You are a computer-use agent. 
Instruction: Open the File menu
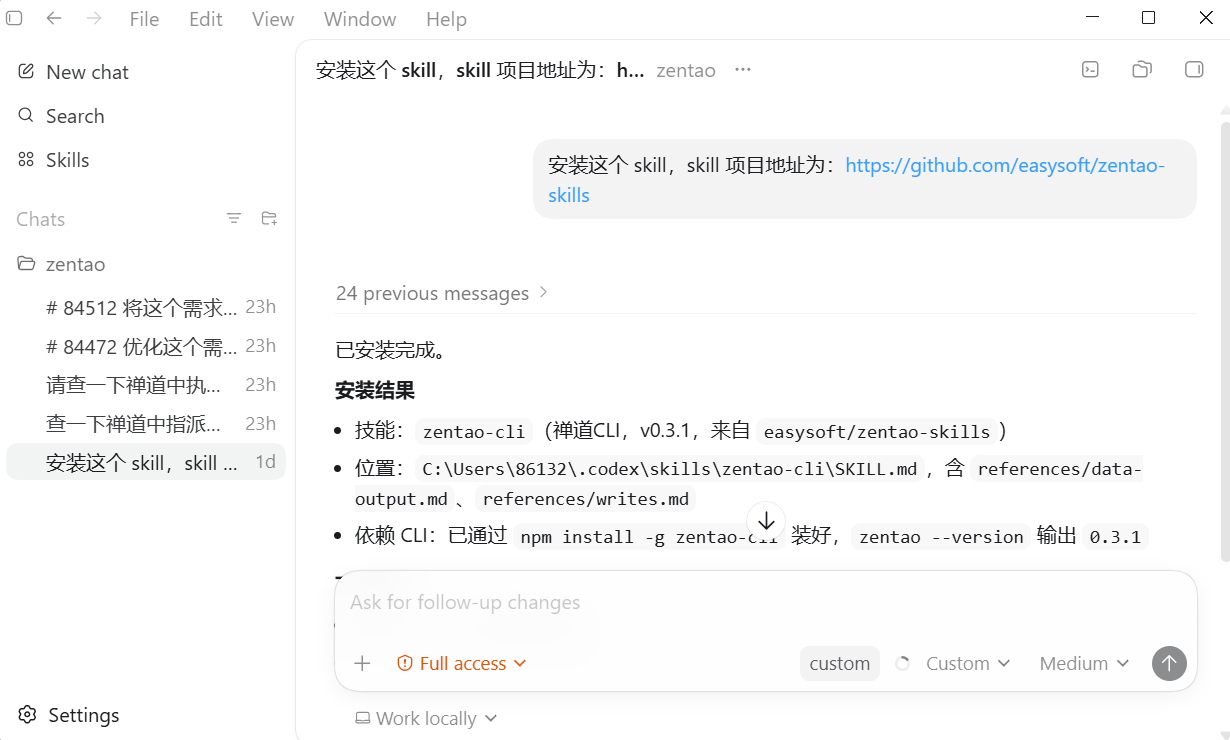[144, 19]
